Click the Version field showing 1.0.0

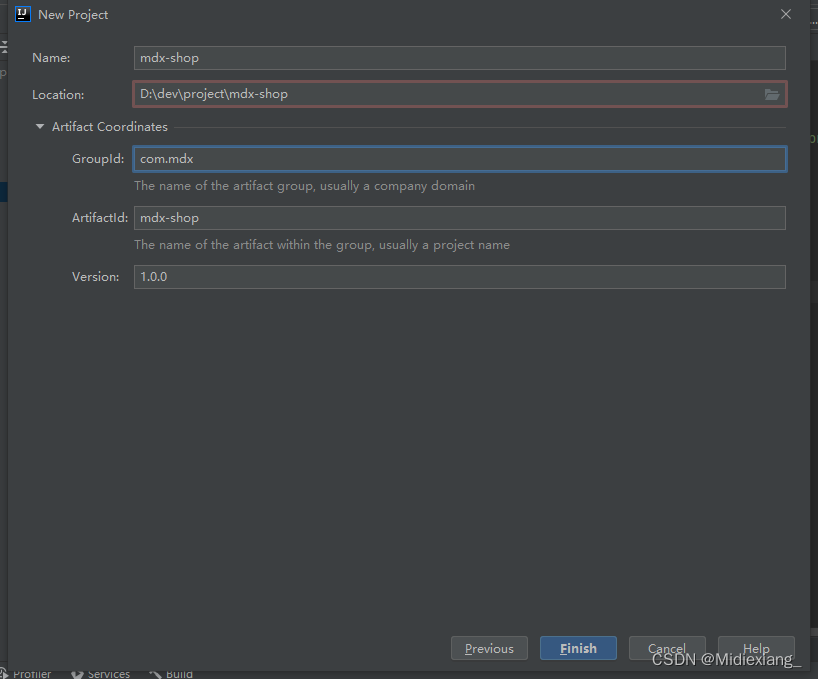click(x=459, y=277)
